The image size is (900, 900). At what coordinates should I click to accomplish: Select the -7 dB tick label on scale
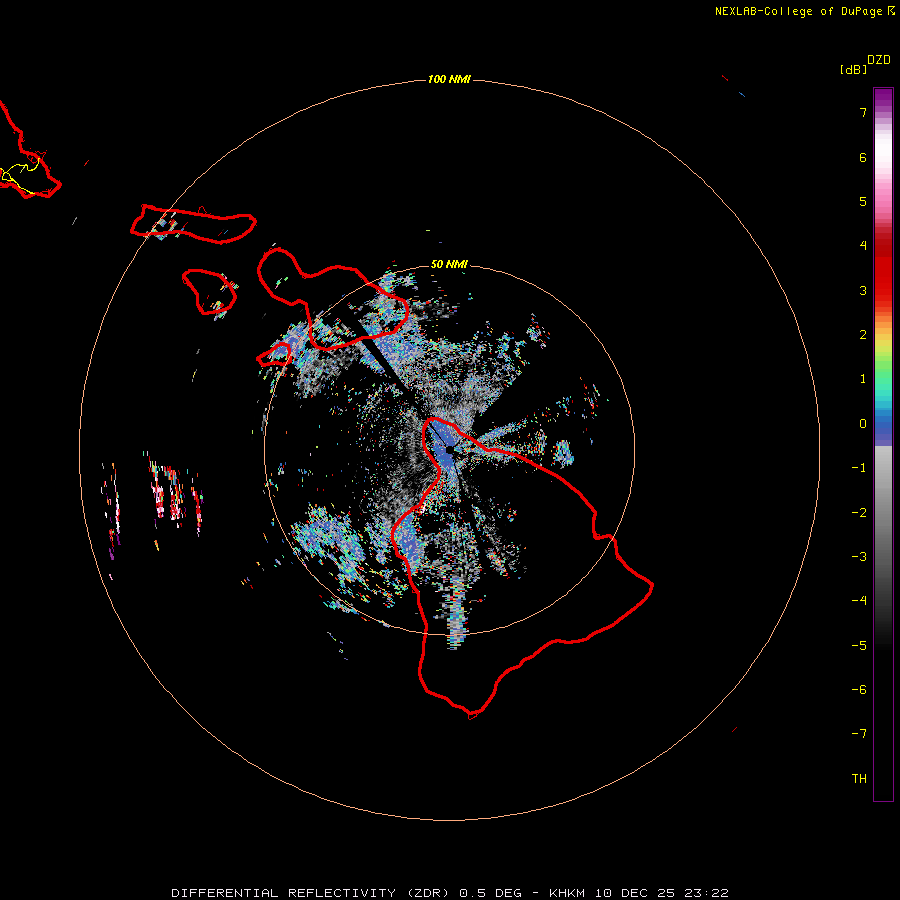tap(859, 734)
